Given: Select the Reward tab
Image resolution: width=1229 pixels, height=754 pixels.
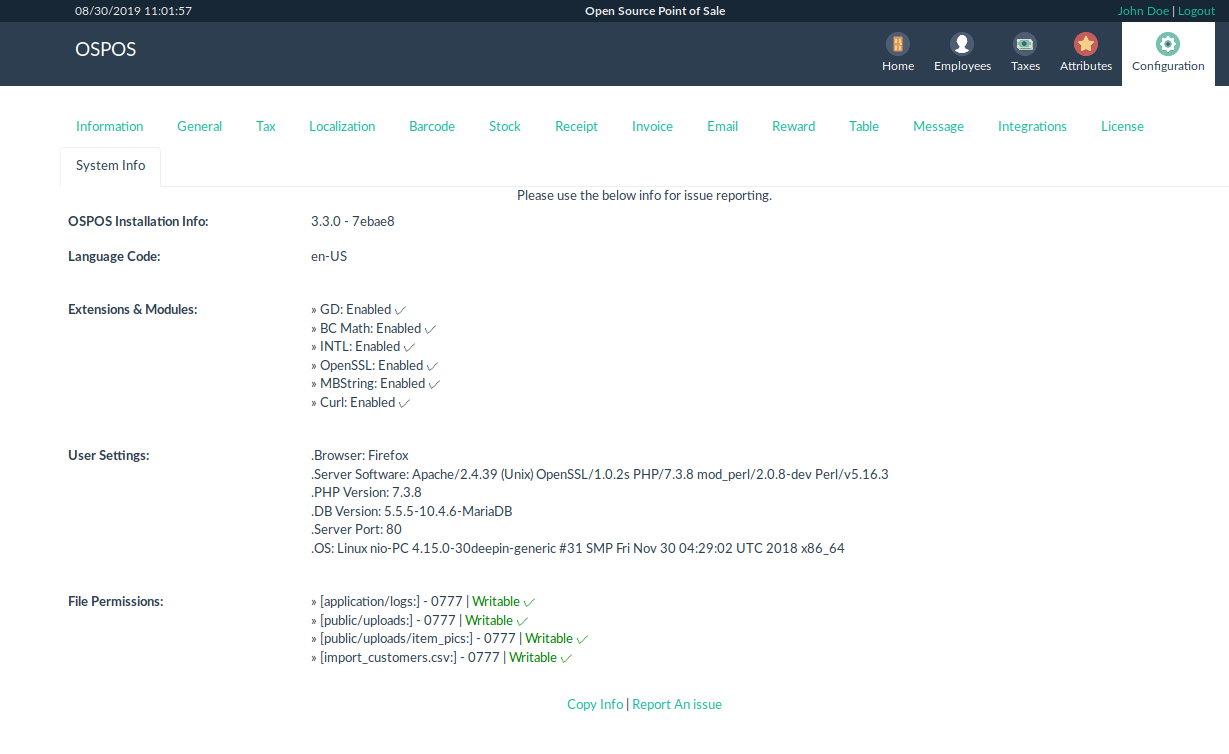Looking at the screenshot, I should [793, 126].
